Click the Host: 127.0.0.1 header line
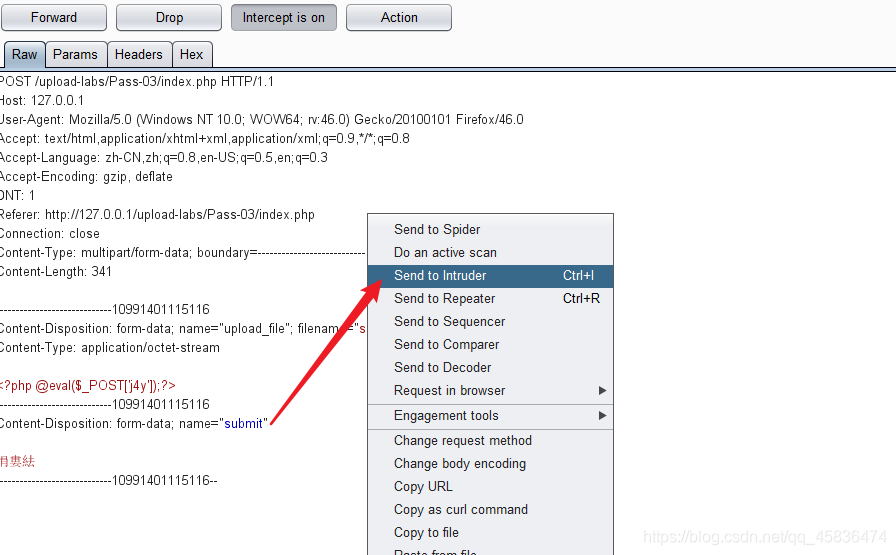 (42, 101)
